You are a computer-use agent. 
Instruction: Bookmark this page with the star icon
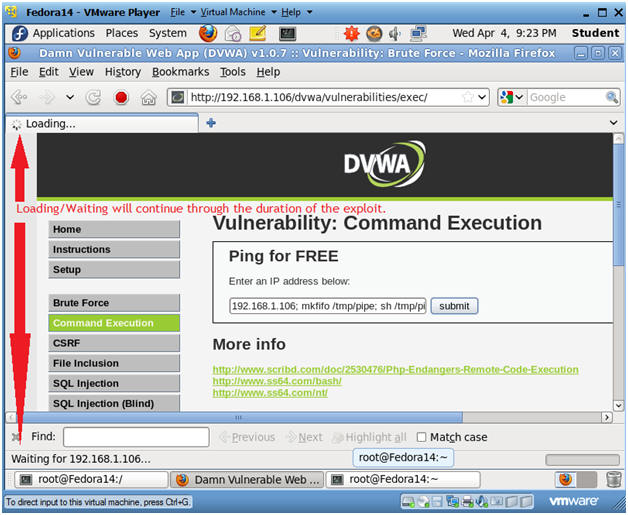tap(467, 97)
